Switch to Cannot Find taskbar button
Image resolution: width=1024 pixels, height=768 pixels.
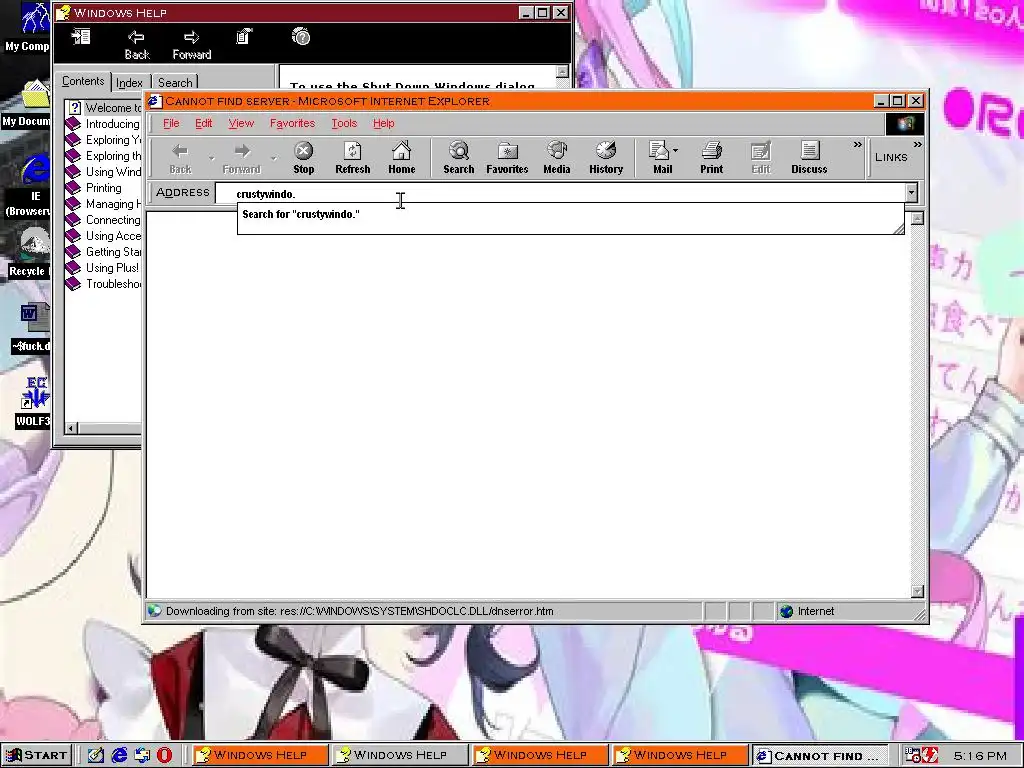tap(819, 756)
